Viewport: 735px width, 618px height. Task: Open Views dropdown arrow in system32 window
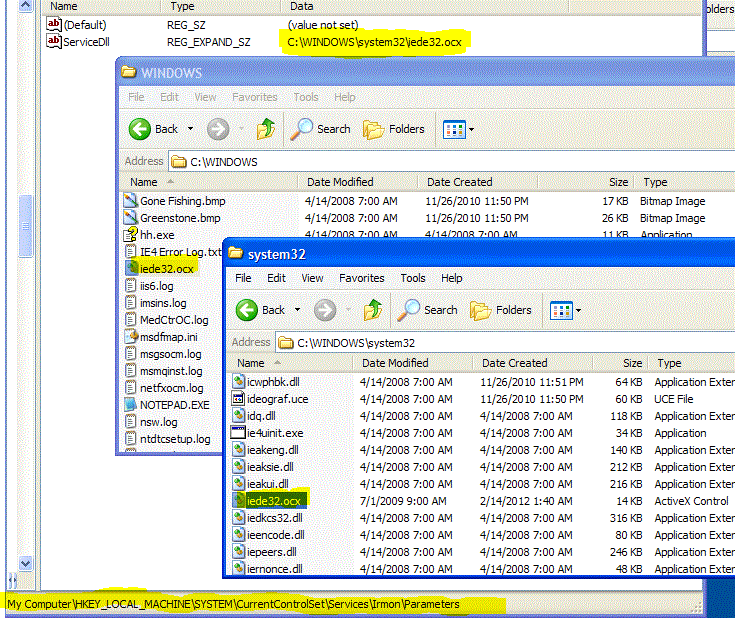578,310
